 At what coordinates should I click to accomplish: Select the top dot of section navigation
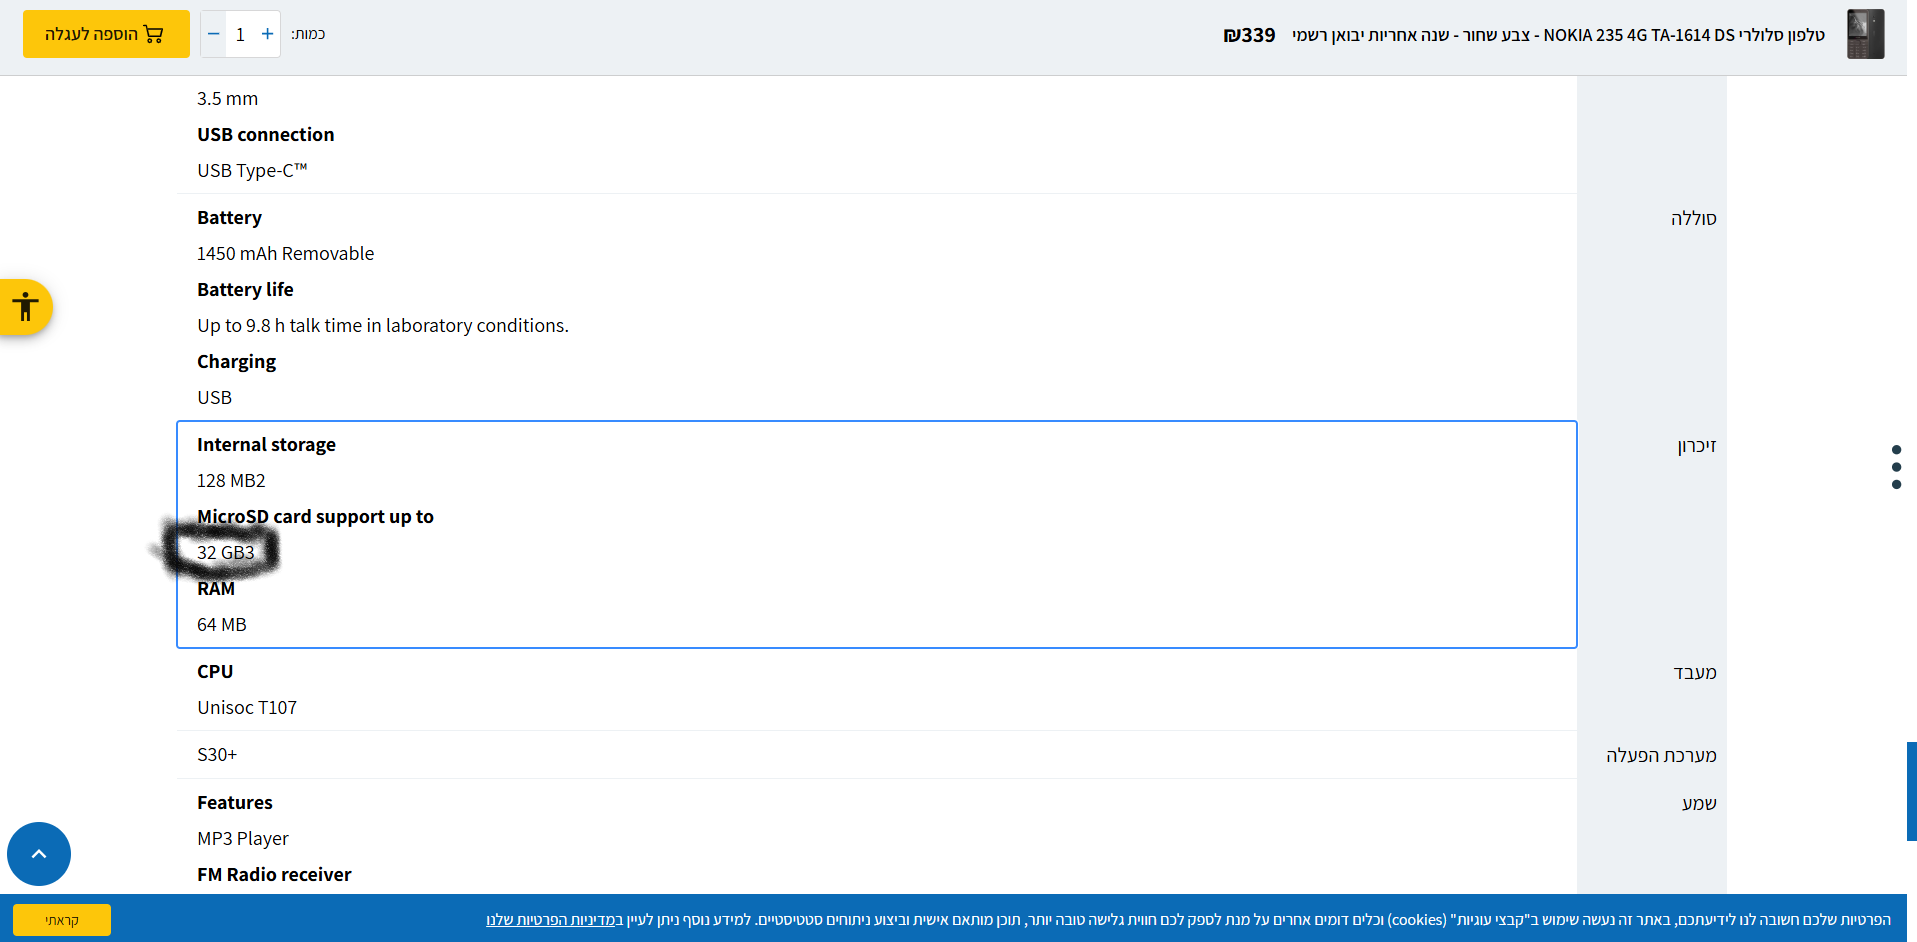click(1896, 450)
